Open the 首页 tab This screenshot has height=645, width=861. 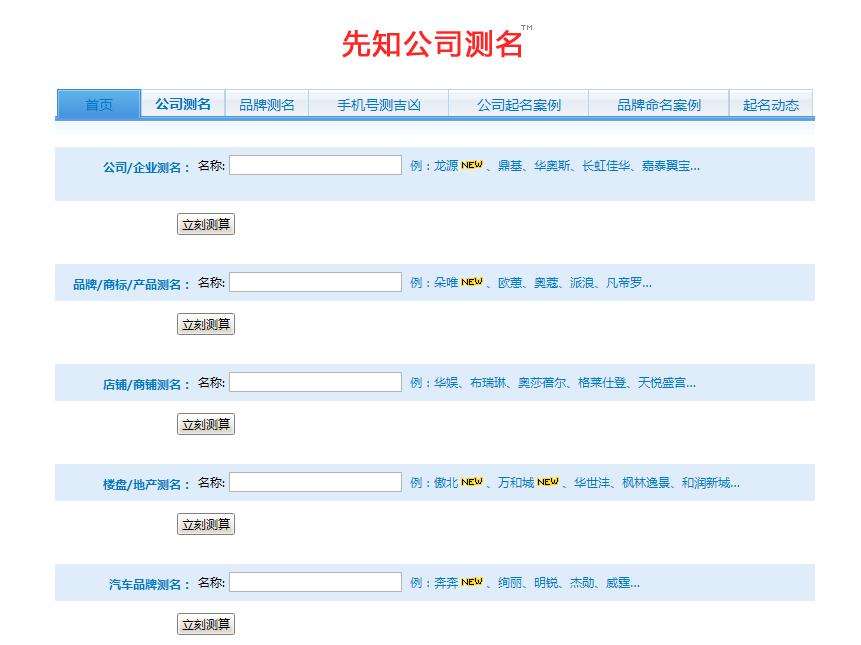click(x=99, y=104)
